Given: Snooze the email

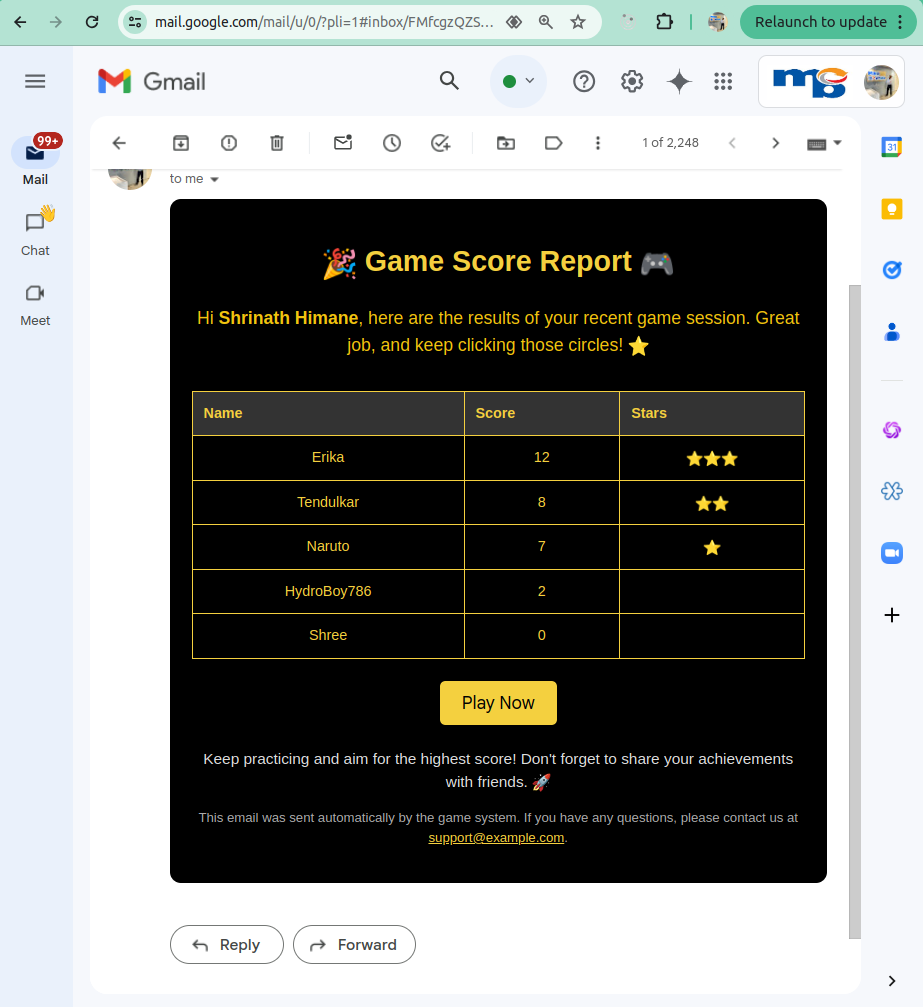Looking at the screenshot, I should 391,143.
